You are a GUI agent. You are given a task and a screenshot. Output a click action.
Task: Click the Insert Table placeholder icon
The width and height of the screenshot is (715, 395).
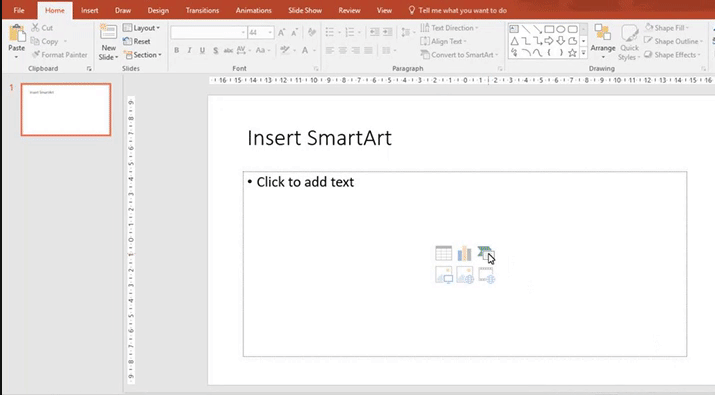443,253
